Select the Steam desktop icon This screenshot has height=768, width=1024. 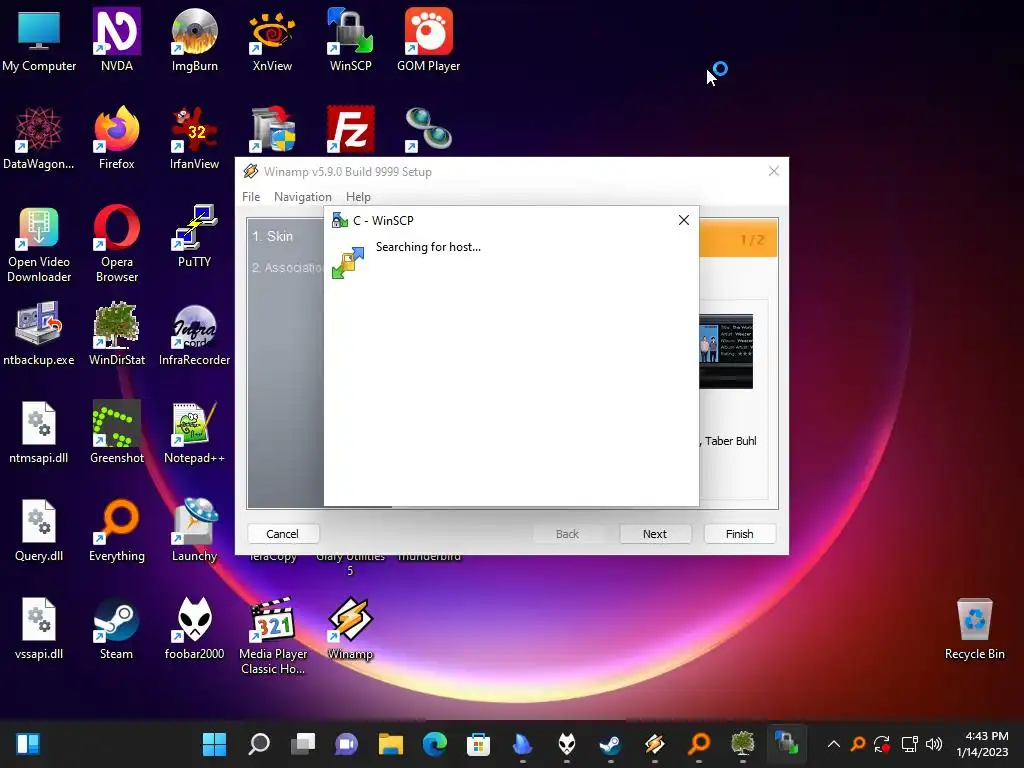pyautogui.click(x=117, y=628)
